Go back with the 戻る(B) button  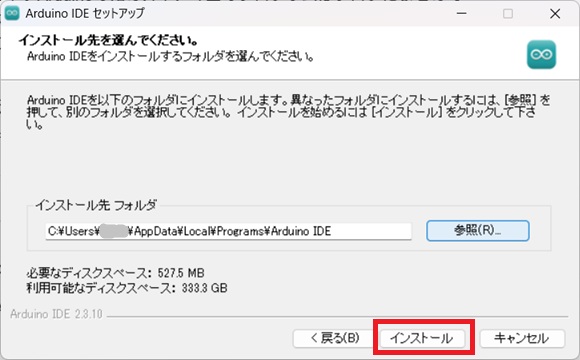point(335,338)
